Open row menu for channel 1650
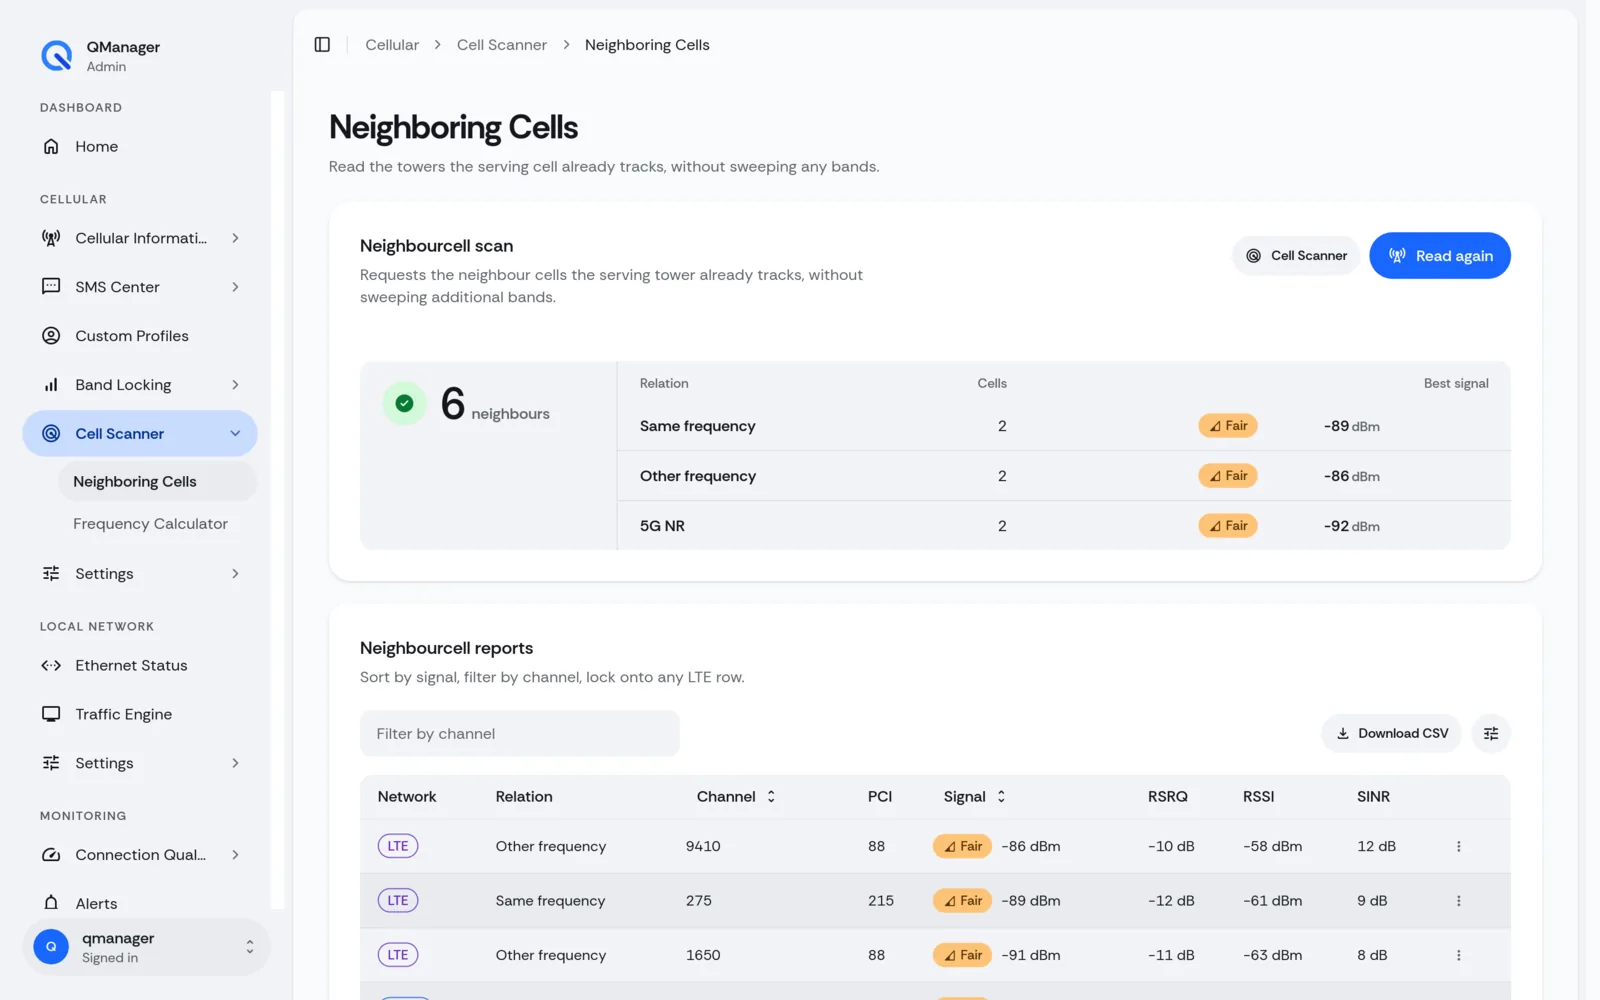The height and width of the screenshot is (1000, 1600). [x=1458, y=956]
